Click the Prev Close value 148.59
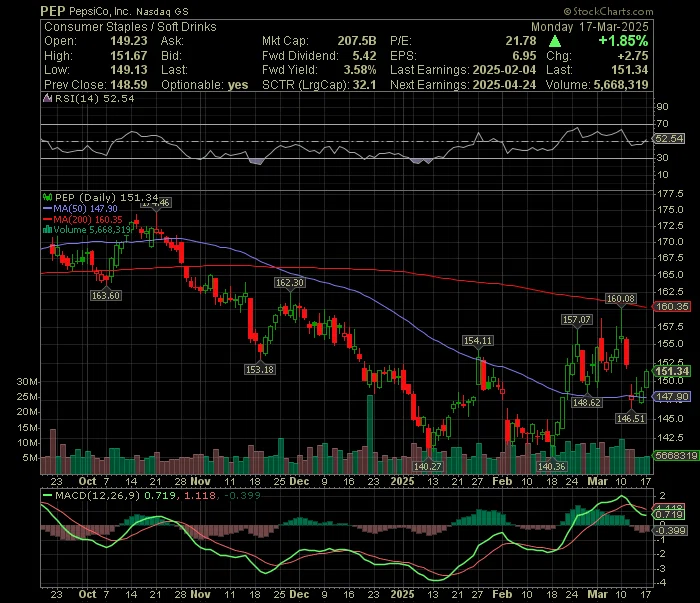 (x=129, y=85)
